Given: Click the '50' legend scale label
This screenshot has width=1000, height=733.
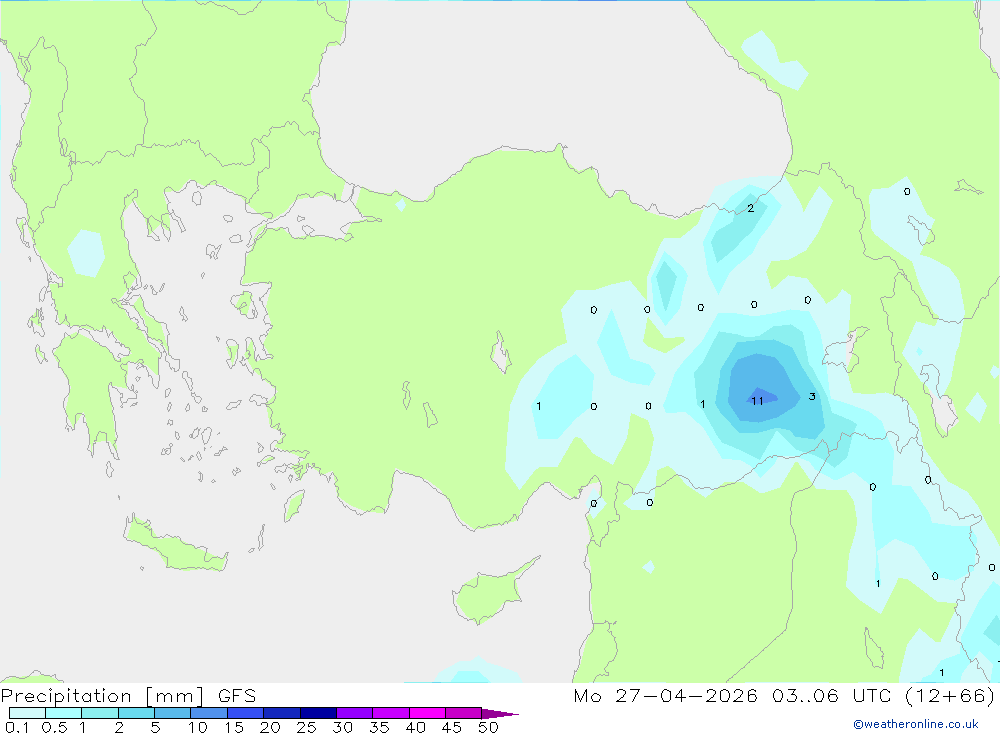Looking at the screenshot, I should pos(489,727).
